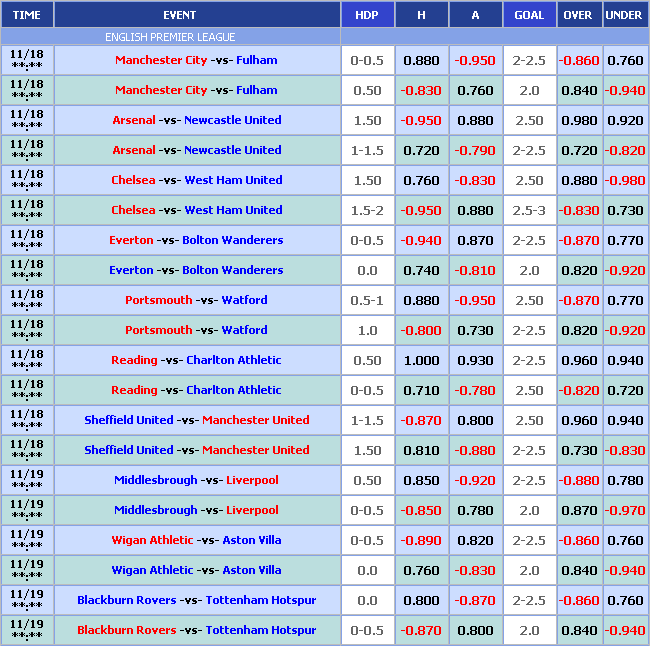Select away odds -0.790 for Newcastle United
This screenshot has height=646, width=650.
(475, 150)
